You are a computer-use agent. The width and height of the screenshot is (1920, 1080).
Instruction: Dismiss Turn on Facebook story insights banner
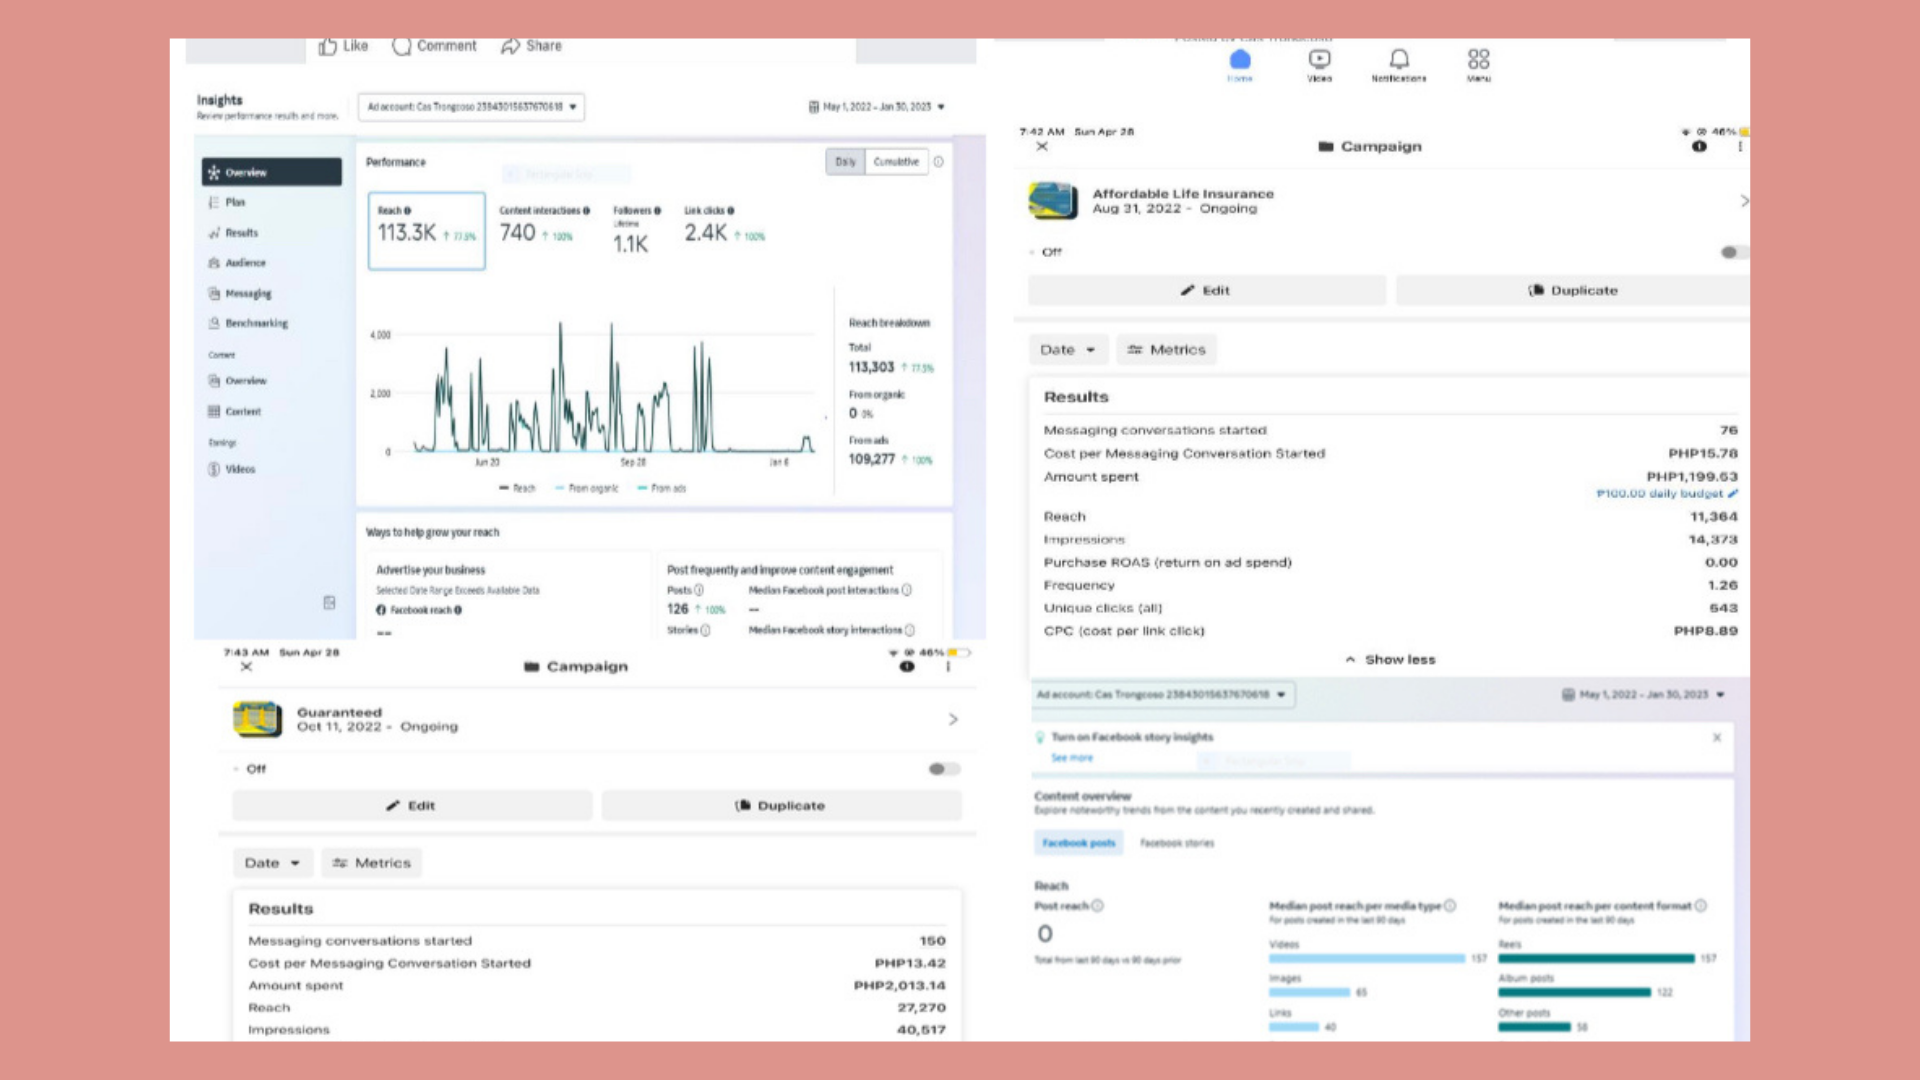(x=1717, y=738)
